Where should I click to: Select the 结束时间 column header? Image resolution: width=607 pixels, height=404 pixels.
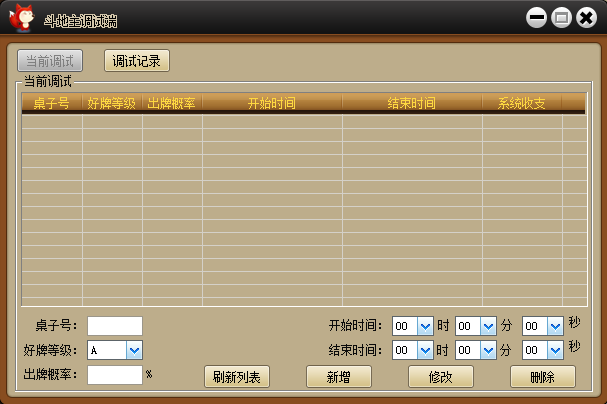click(x=412, y=103)
